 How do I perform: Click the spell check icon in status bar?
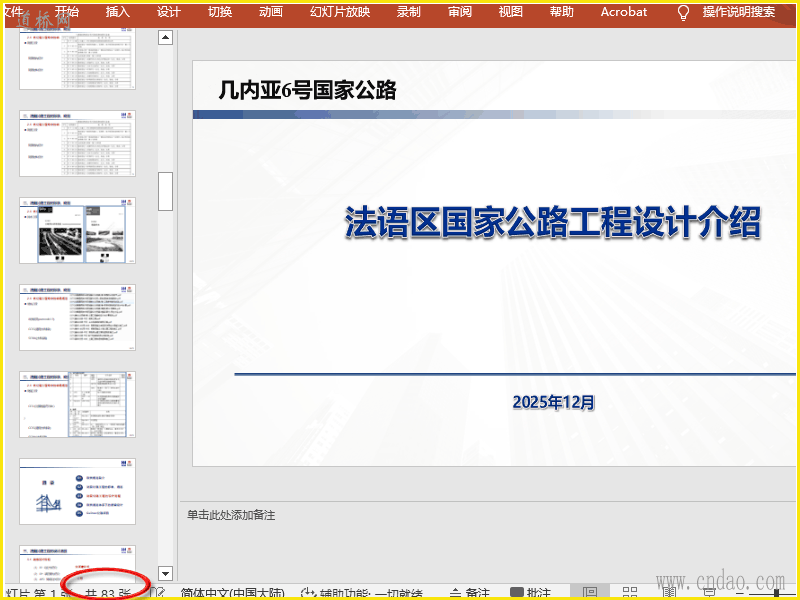coord(159,593)
